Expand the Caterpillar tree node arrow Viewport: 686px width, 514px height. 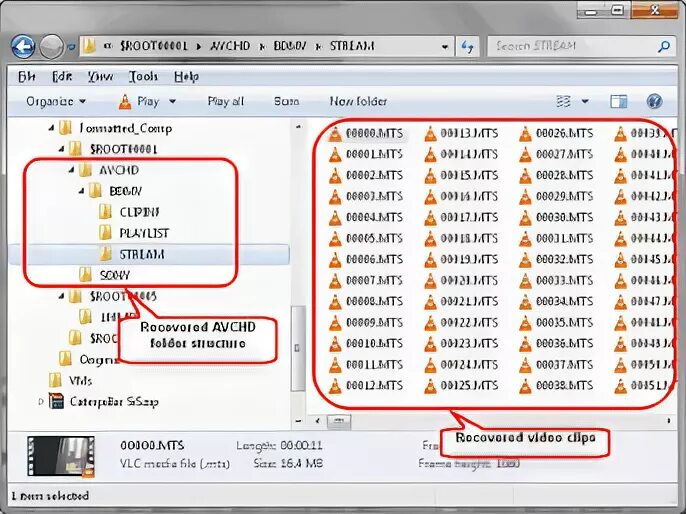[41, 401]
